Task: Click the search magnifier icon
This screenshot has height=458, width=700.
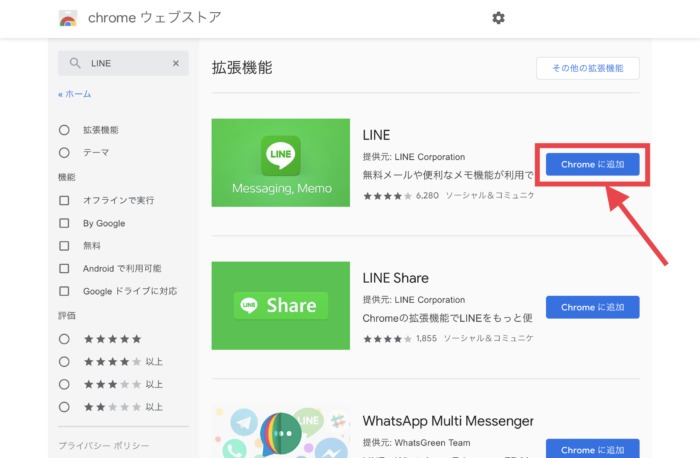Action: point(75,63)
